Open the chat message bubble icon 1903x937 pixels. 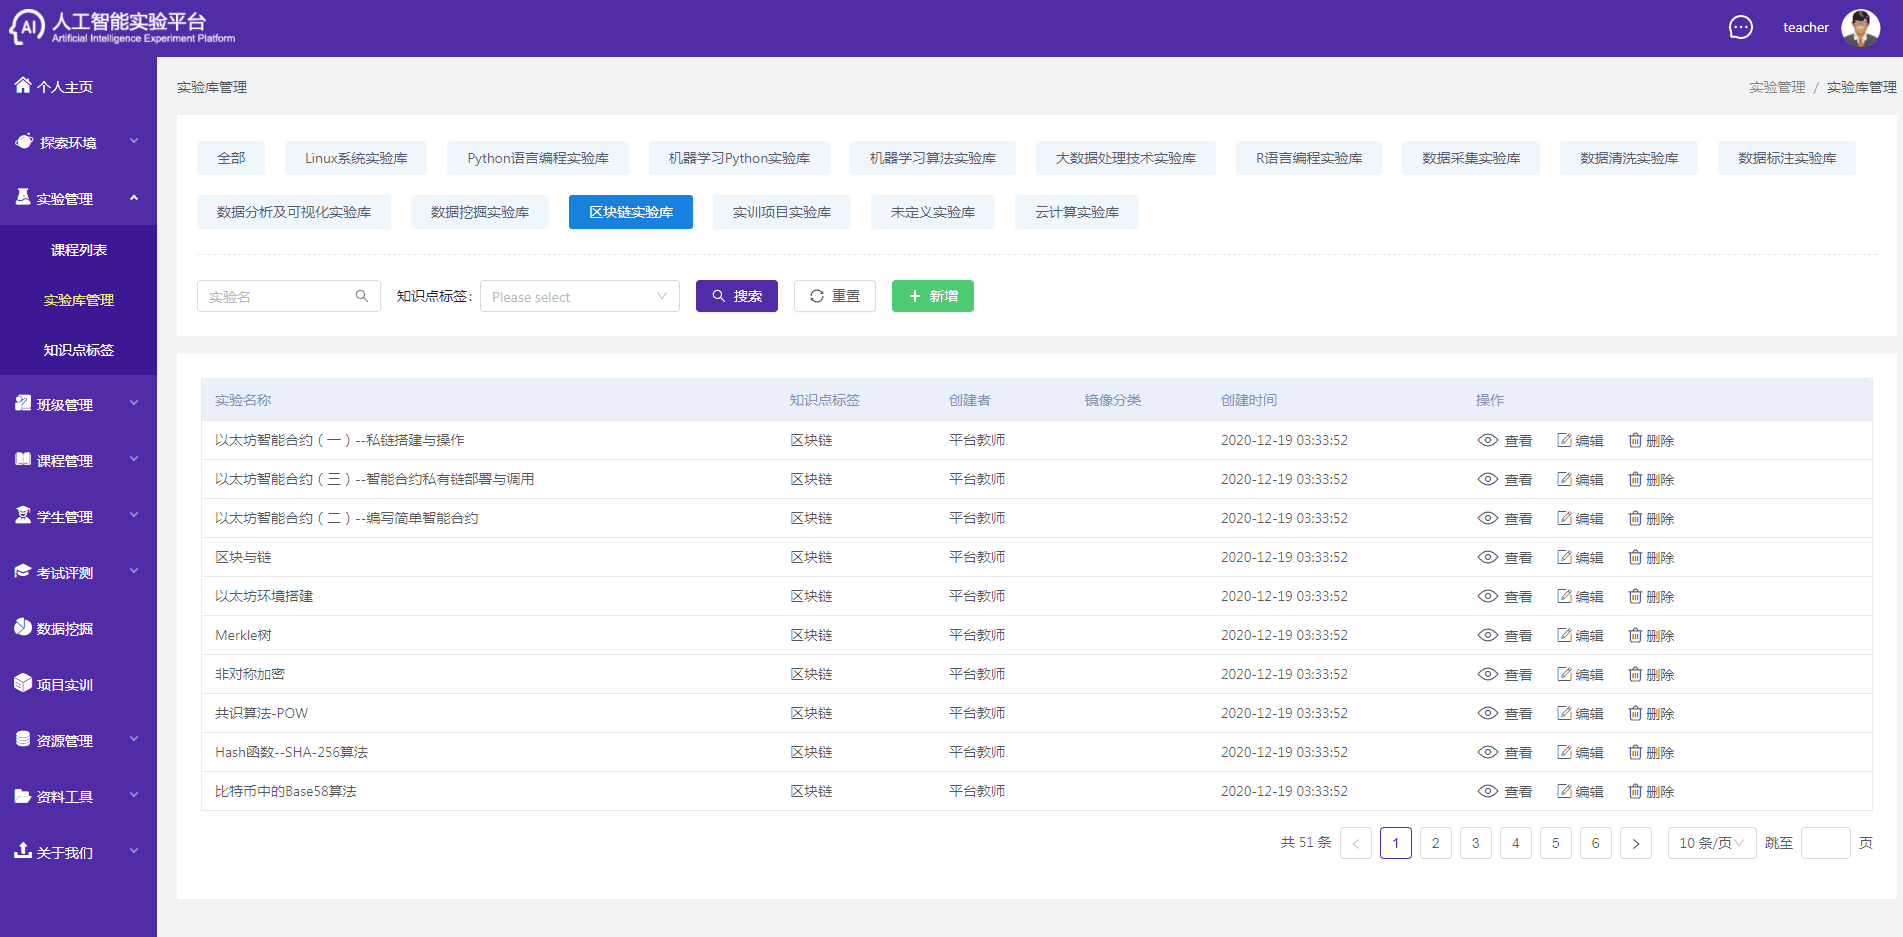[1740, 28]
